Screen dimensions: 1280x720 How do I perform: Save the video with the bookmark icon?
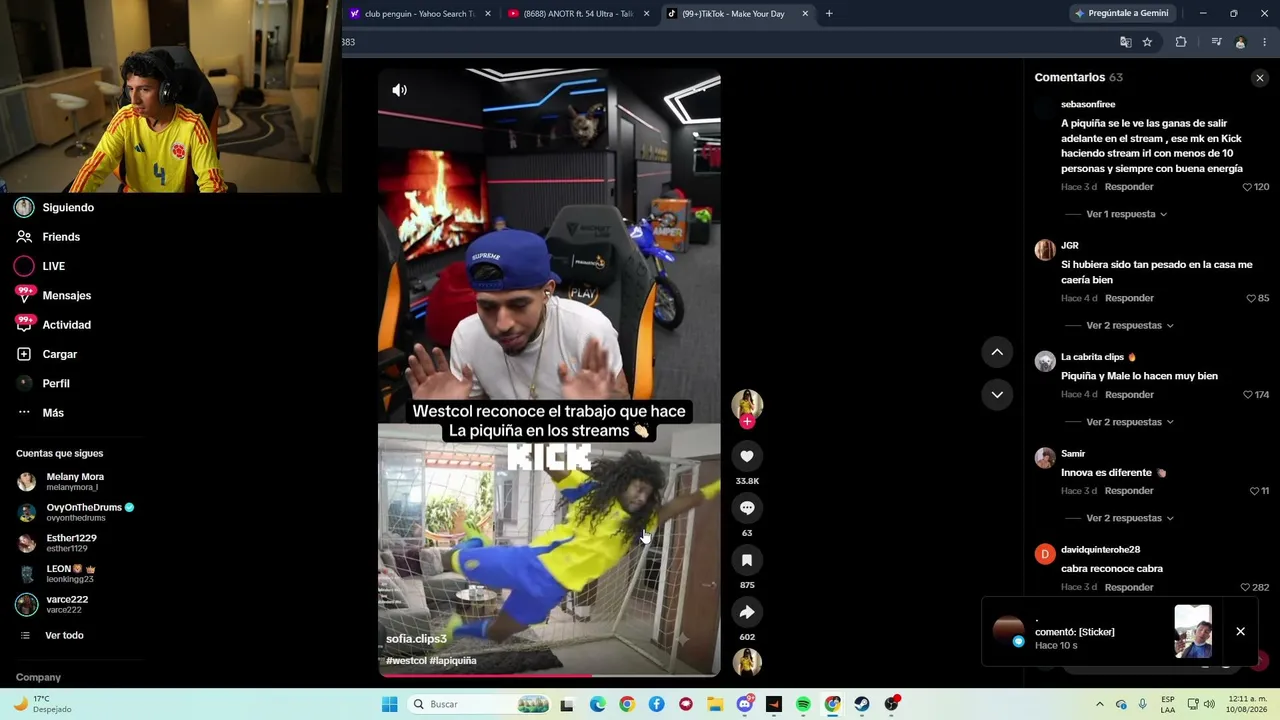[747, 560]
